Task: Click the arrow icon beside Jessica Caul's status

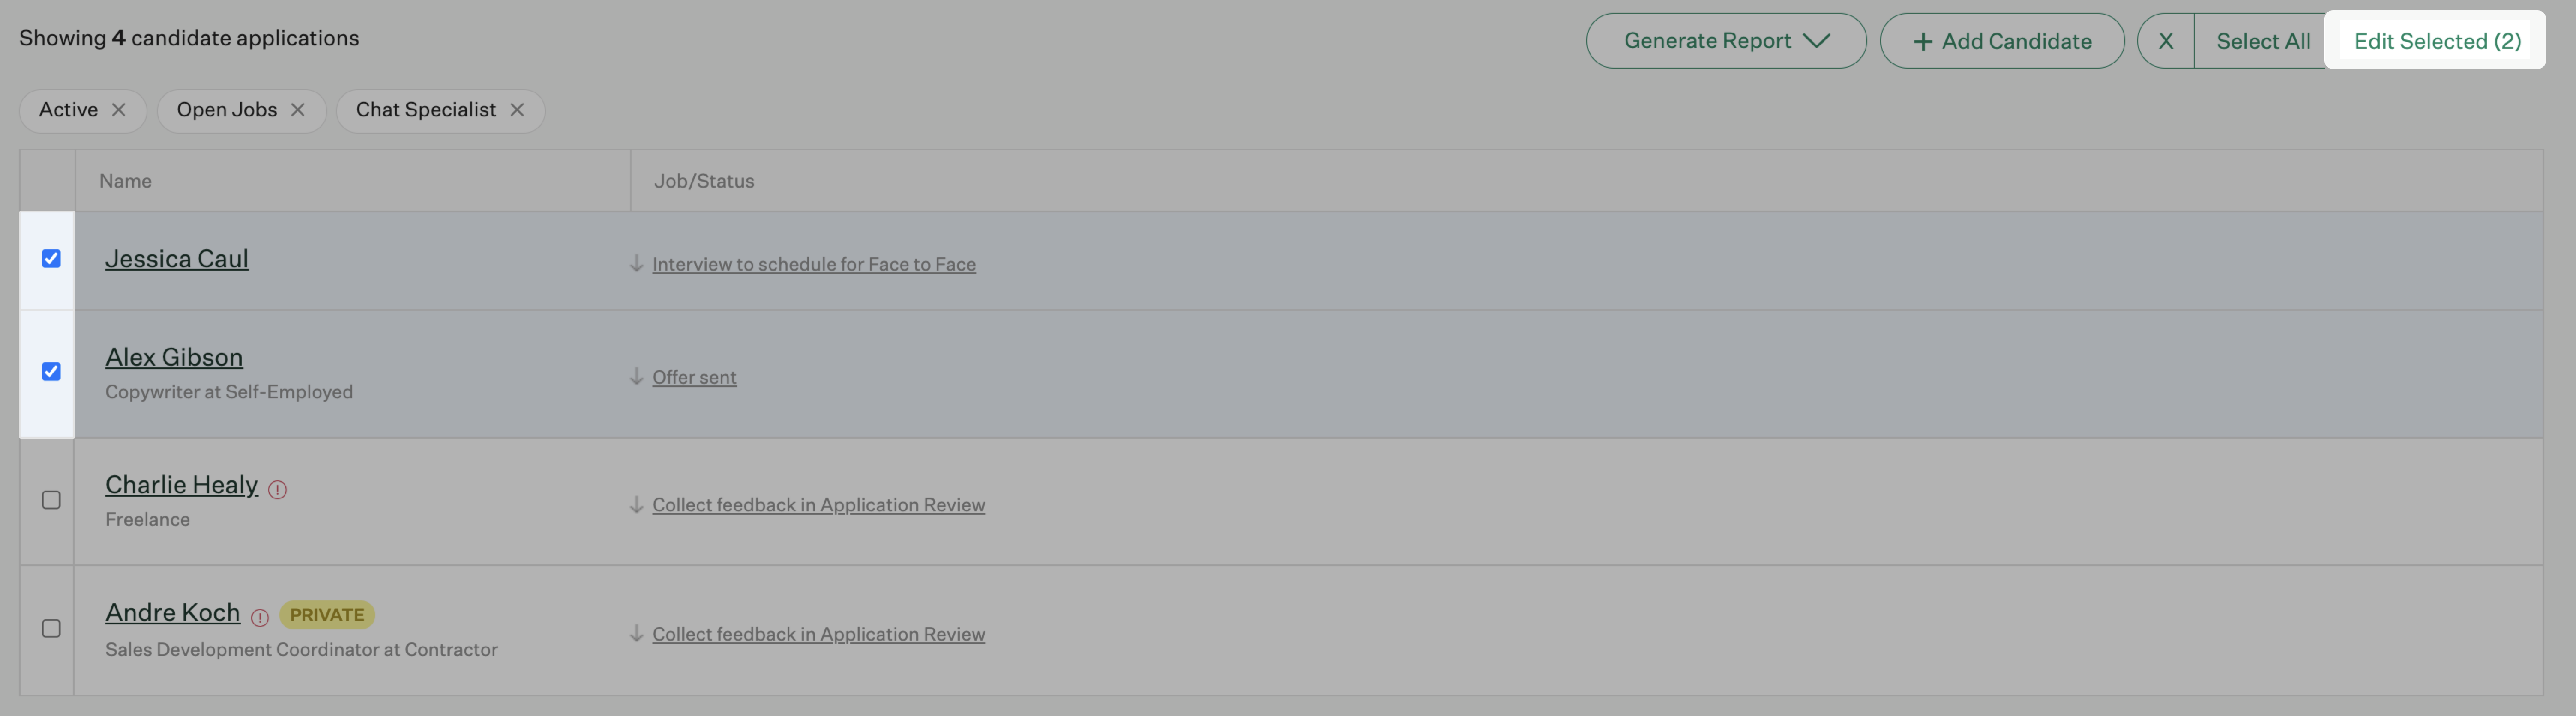Action: 636,264
